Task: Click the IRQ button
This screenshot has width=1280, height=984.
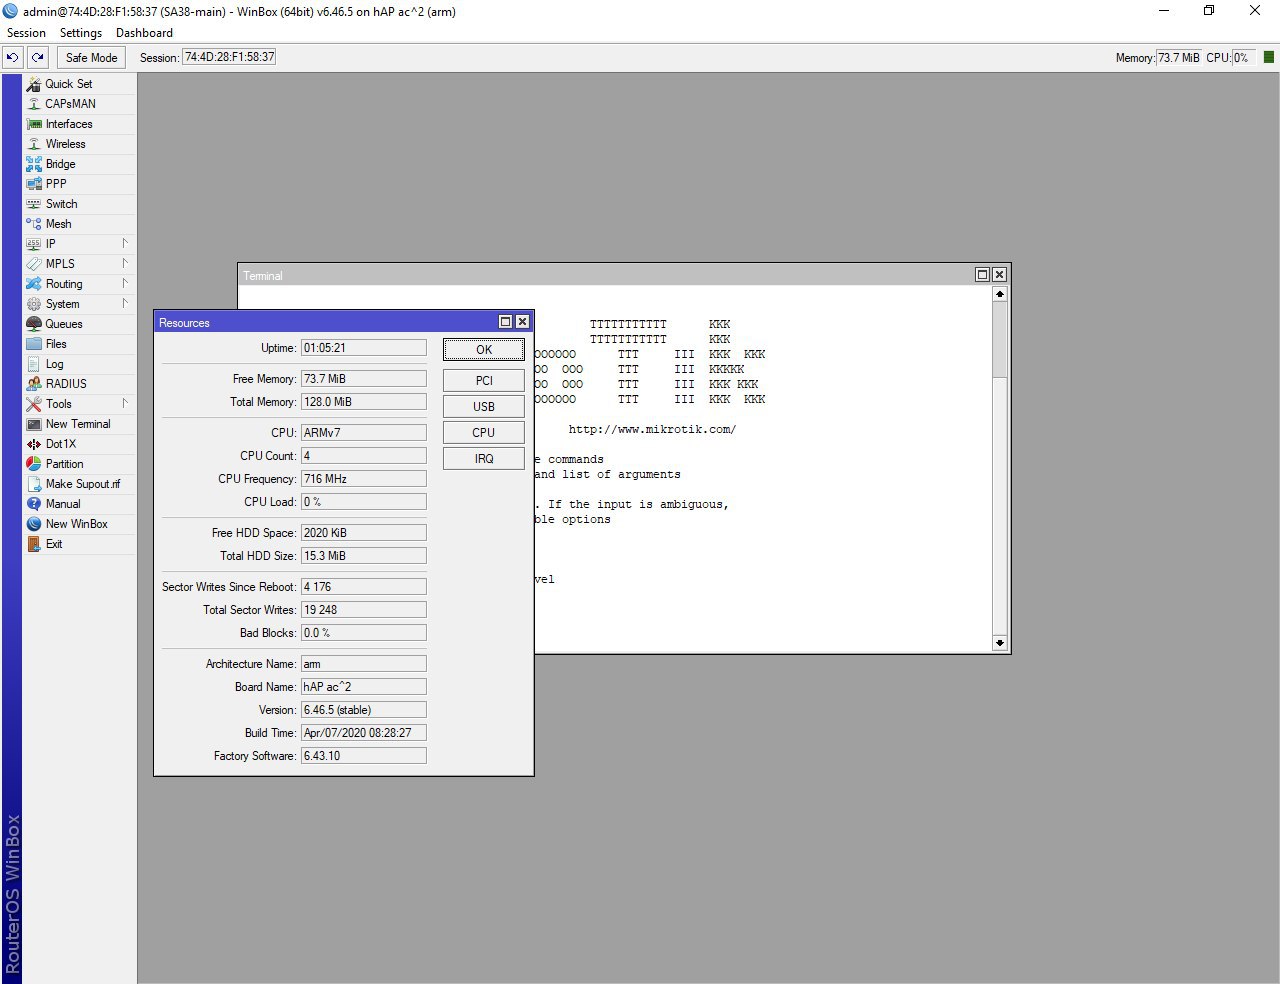Action: click(484, 459)
